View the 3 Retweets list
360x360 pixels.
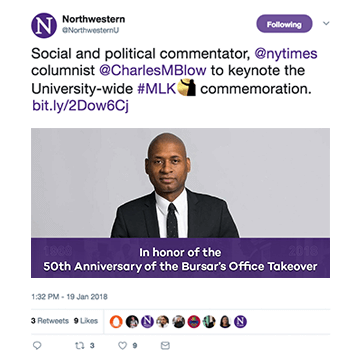point(50,321)
